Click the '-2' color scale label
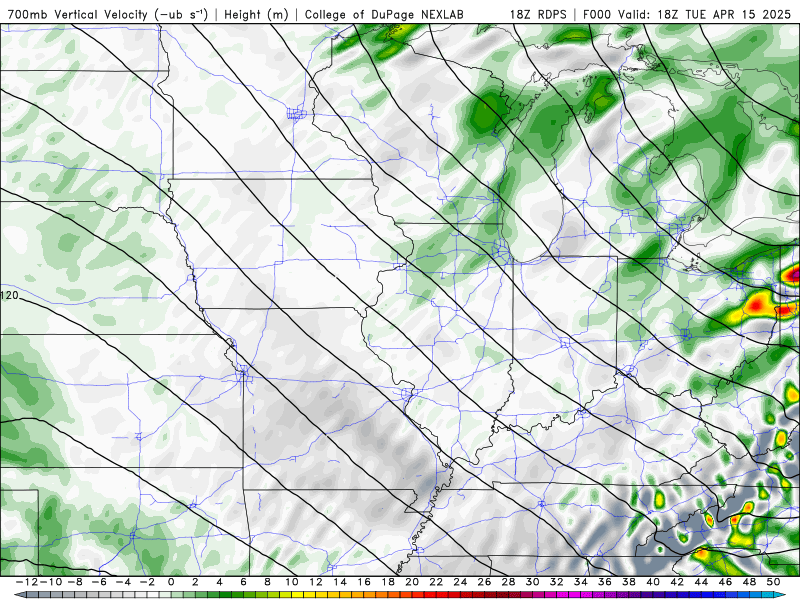The height and width of the screenshot is (600, 800). [x=147, y=582]
